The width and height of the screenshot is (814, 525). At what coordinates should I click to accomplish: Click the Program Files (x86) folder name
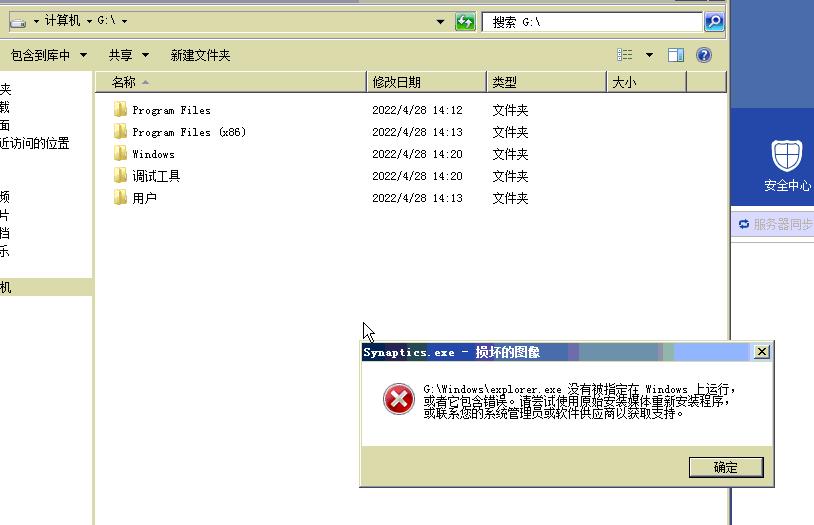[x=189, y=132]
